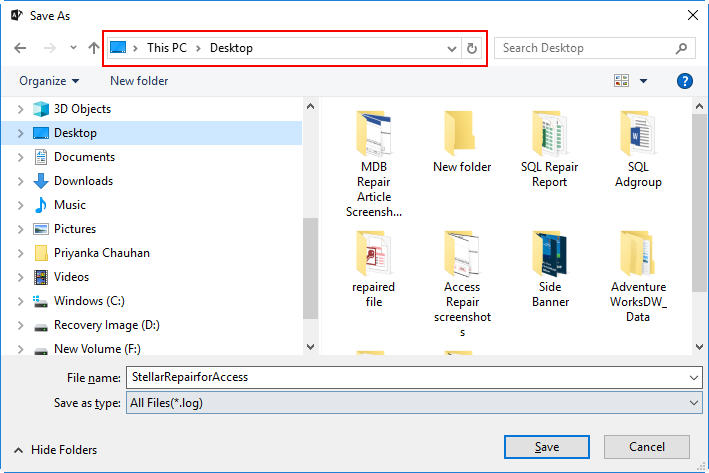The height and width of the screenshot is (473, 709).
Task: Expand the Windows (C:) drive node
Action: (x=20, y=301)
